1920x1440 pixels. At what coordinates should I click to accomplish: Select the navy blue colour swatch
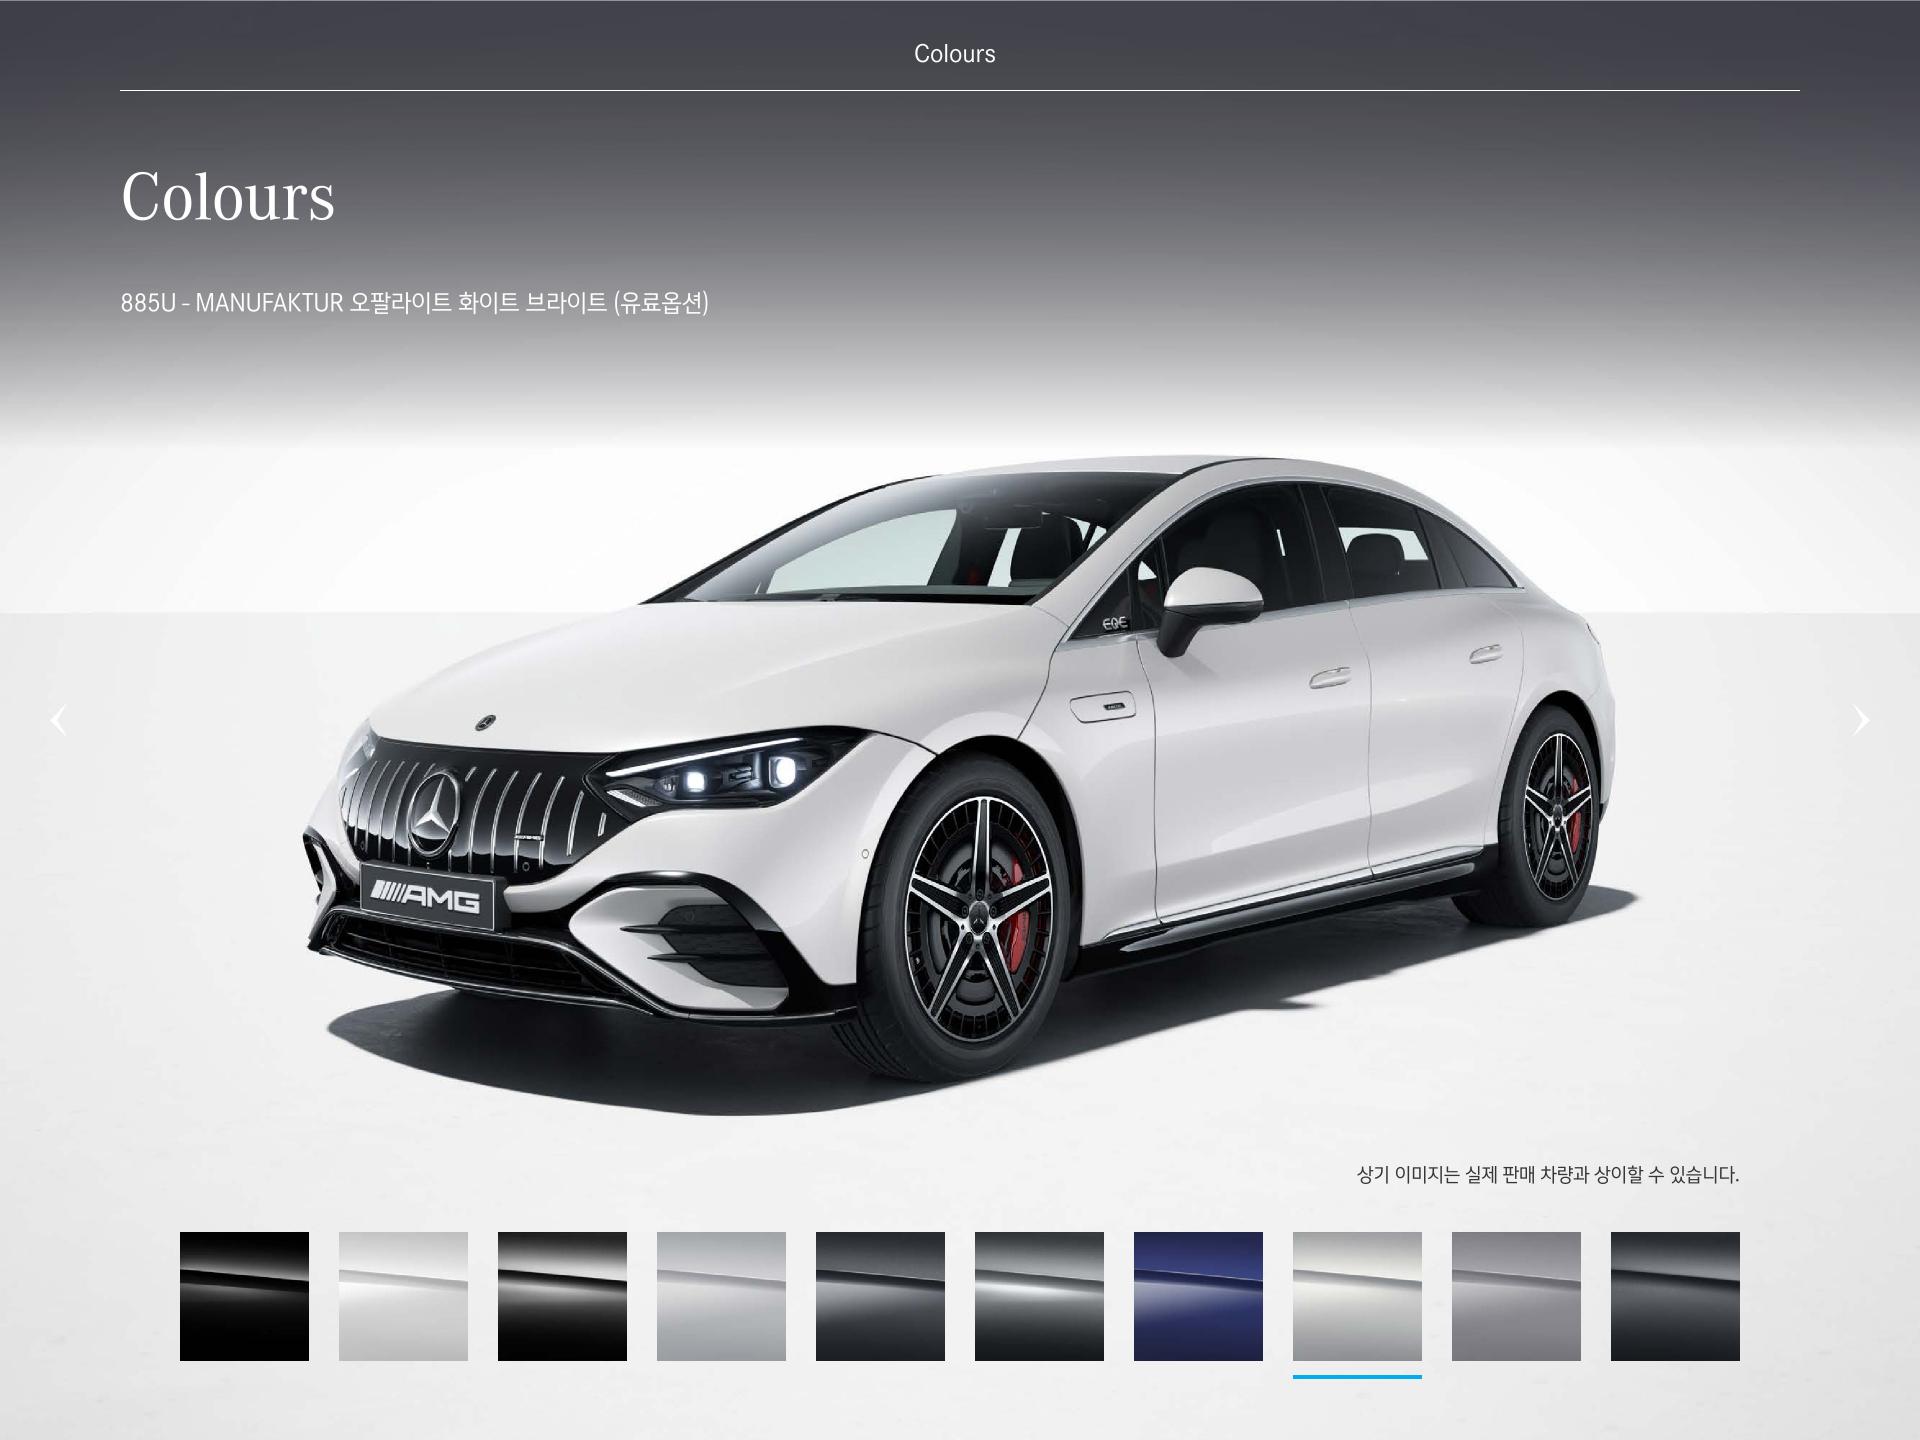[1198, 1296]
